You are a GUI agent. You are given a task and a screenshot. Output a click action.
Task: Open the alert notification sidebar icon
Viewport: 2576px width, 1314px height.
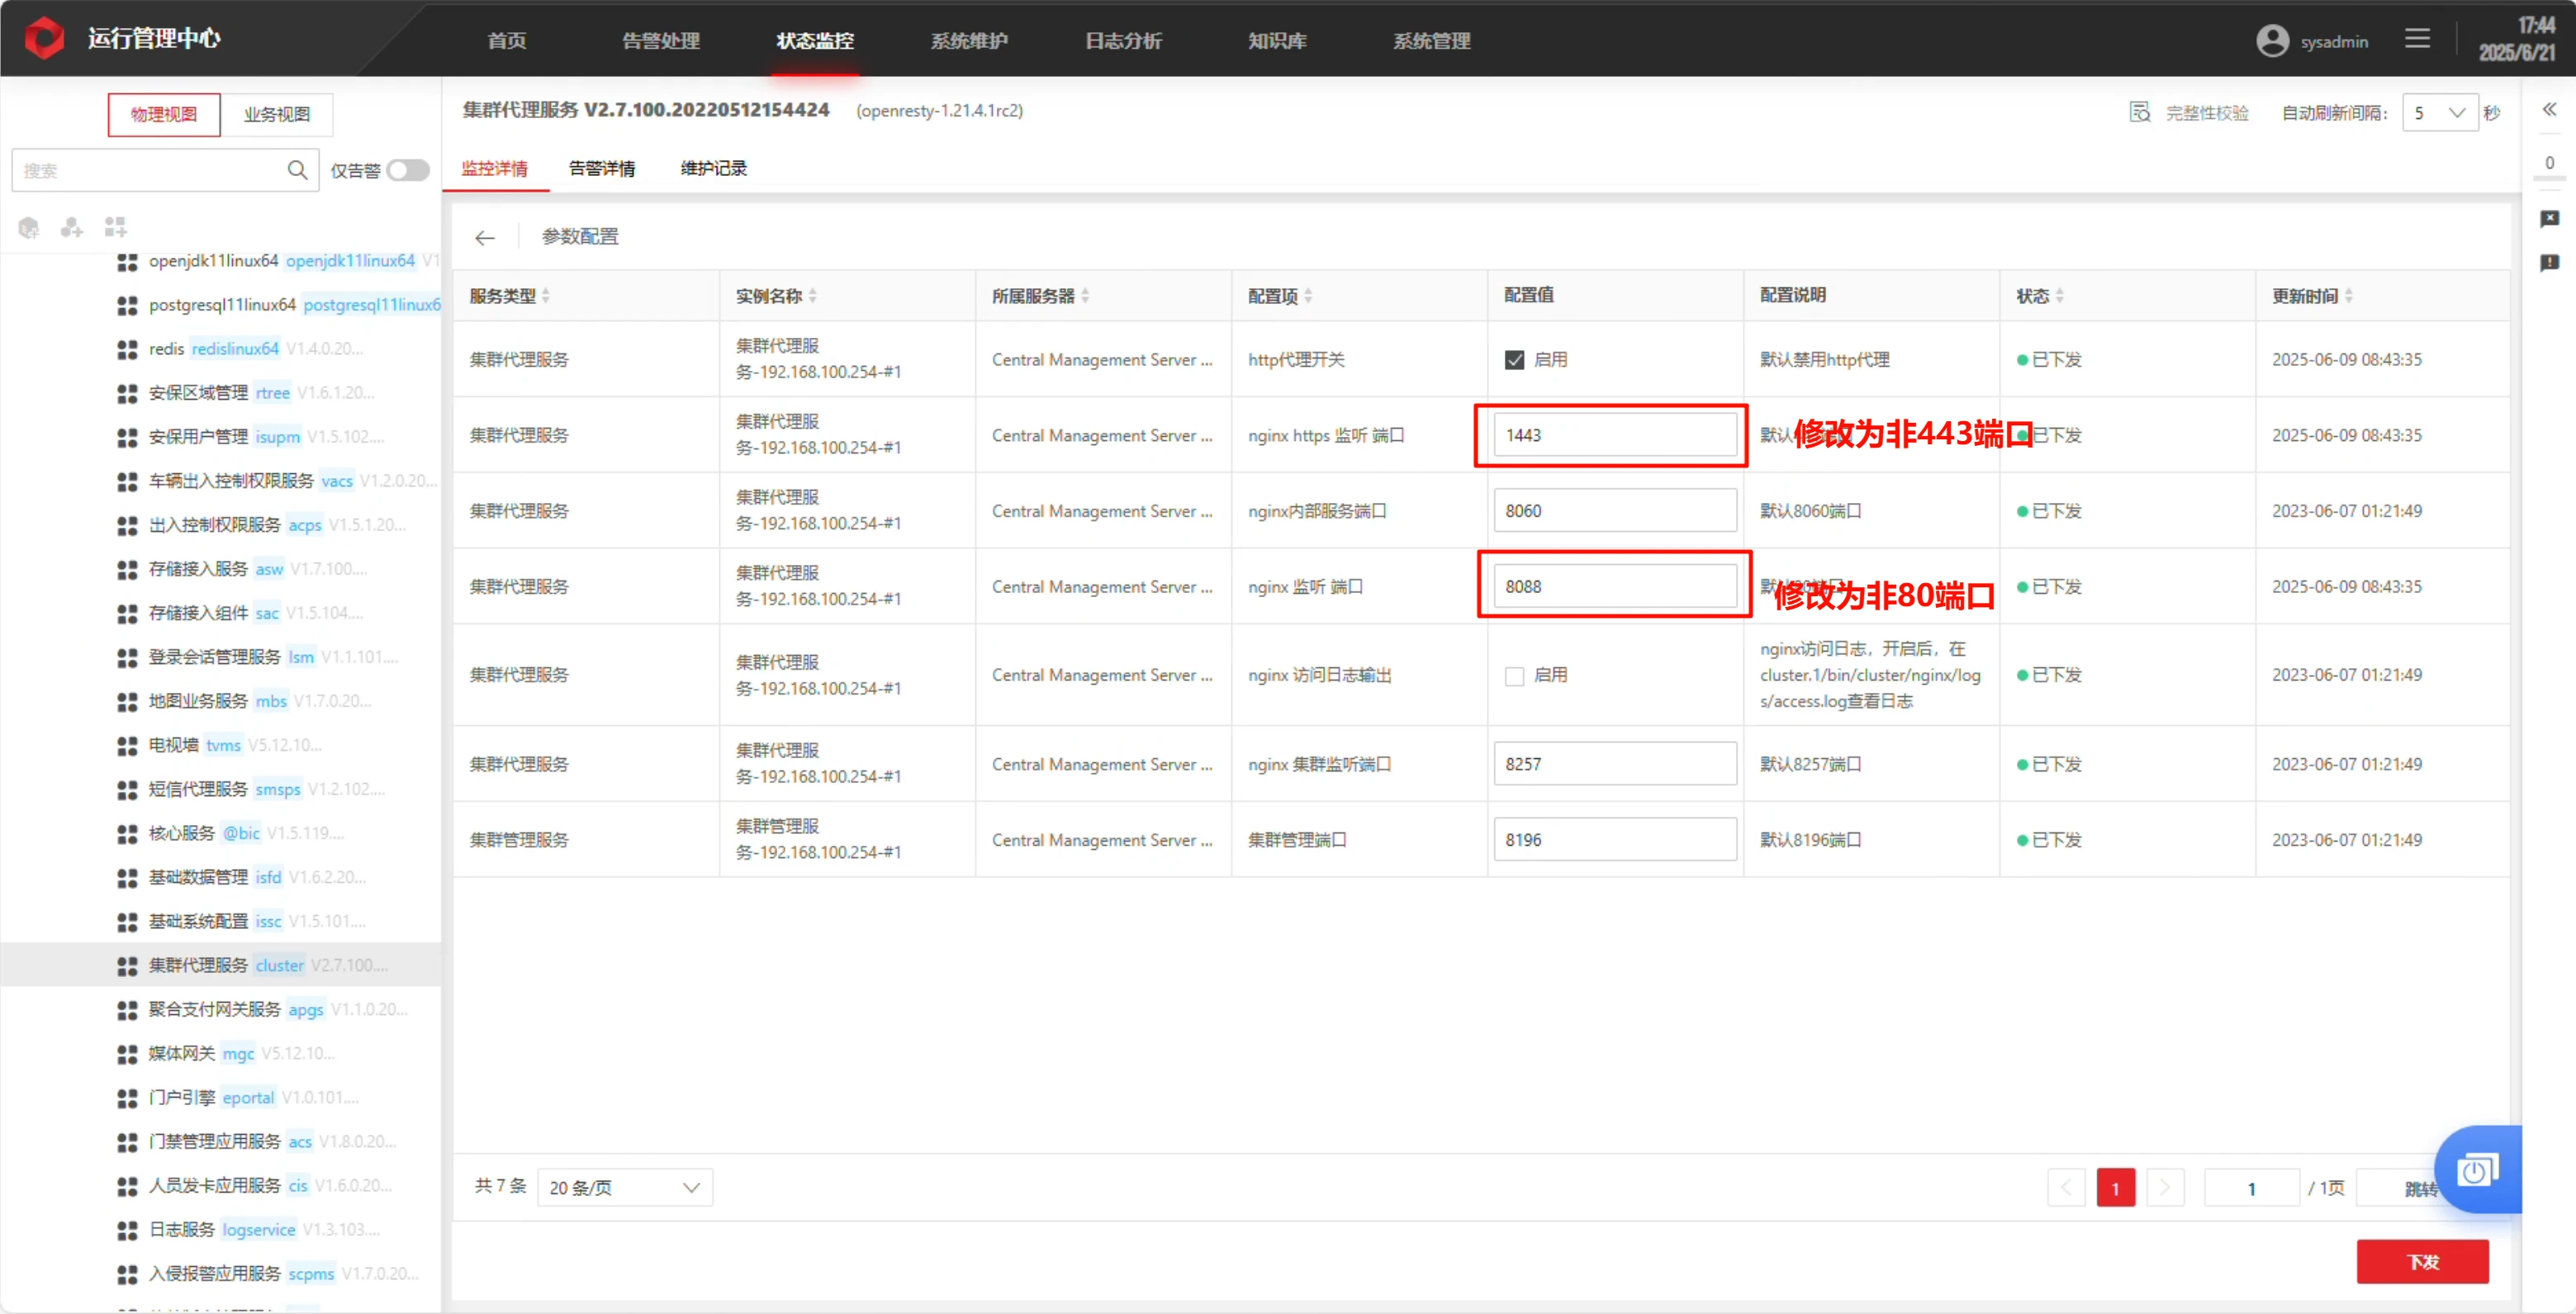2549,262
